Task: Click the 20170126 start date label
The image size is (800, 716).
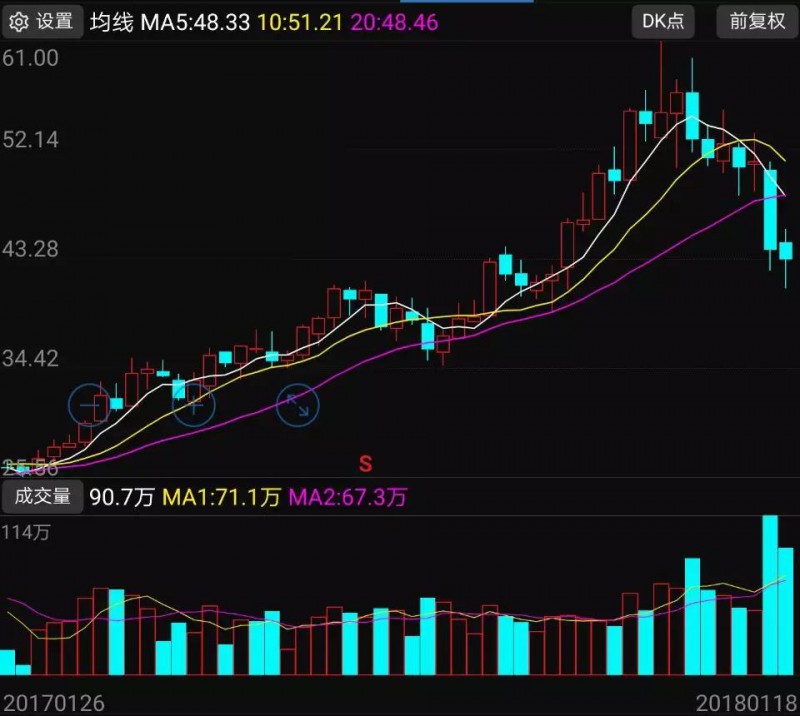Action: (53, 704)
